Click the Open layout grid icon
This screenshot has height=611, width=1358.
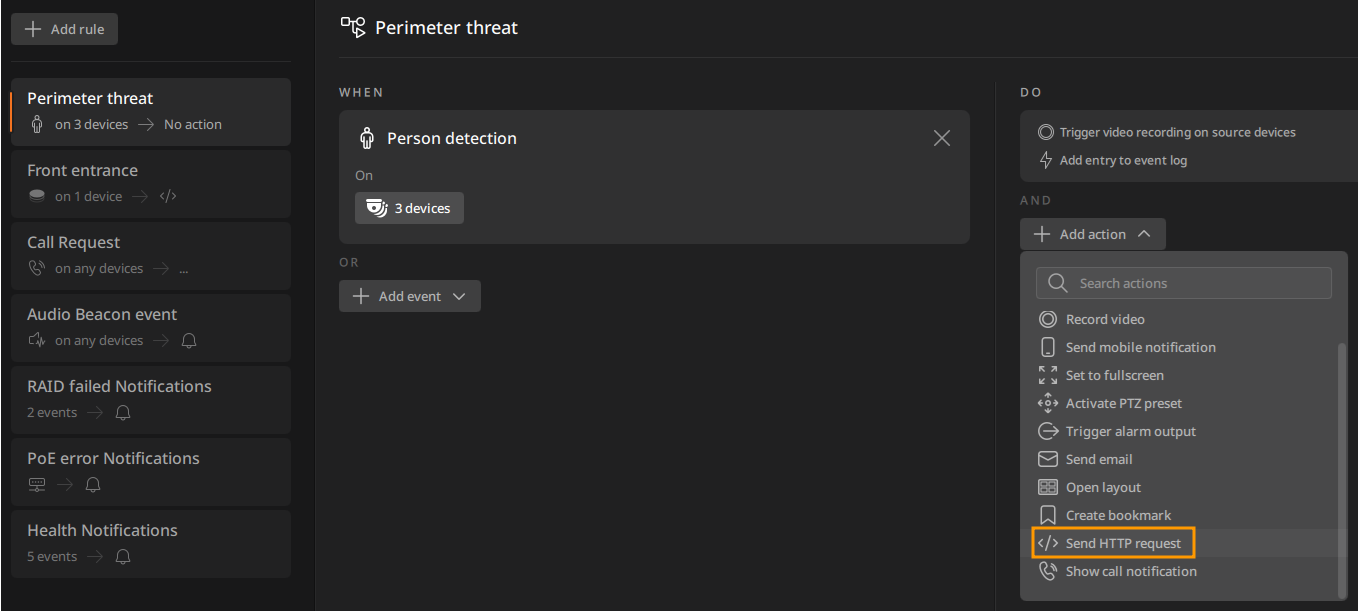(1048, 487)
